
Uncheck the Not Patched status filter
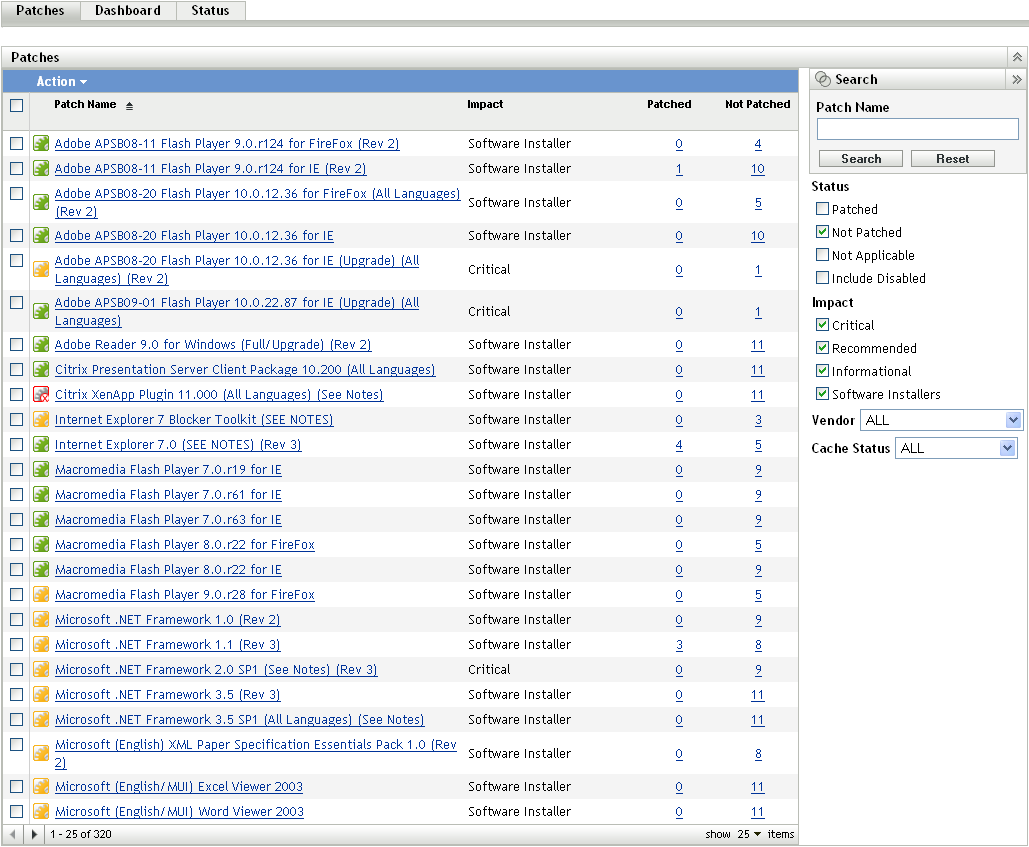[x=822, y=232]
